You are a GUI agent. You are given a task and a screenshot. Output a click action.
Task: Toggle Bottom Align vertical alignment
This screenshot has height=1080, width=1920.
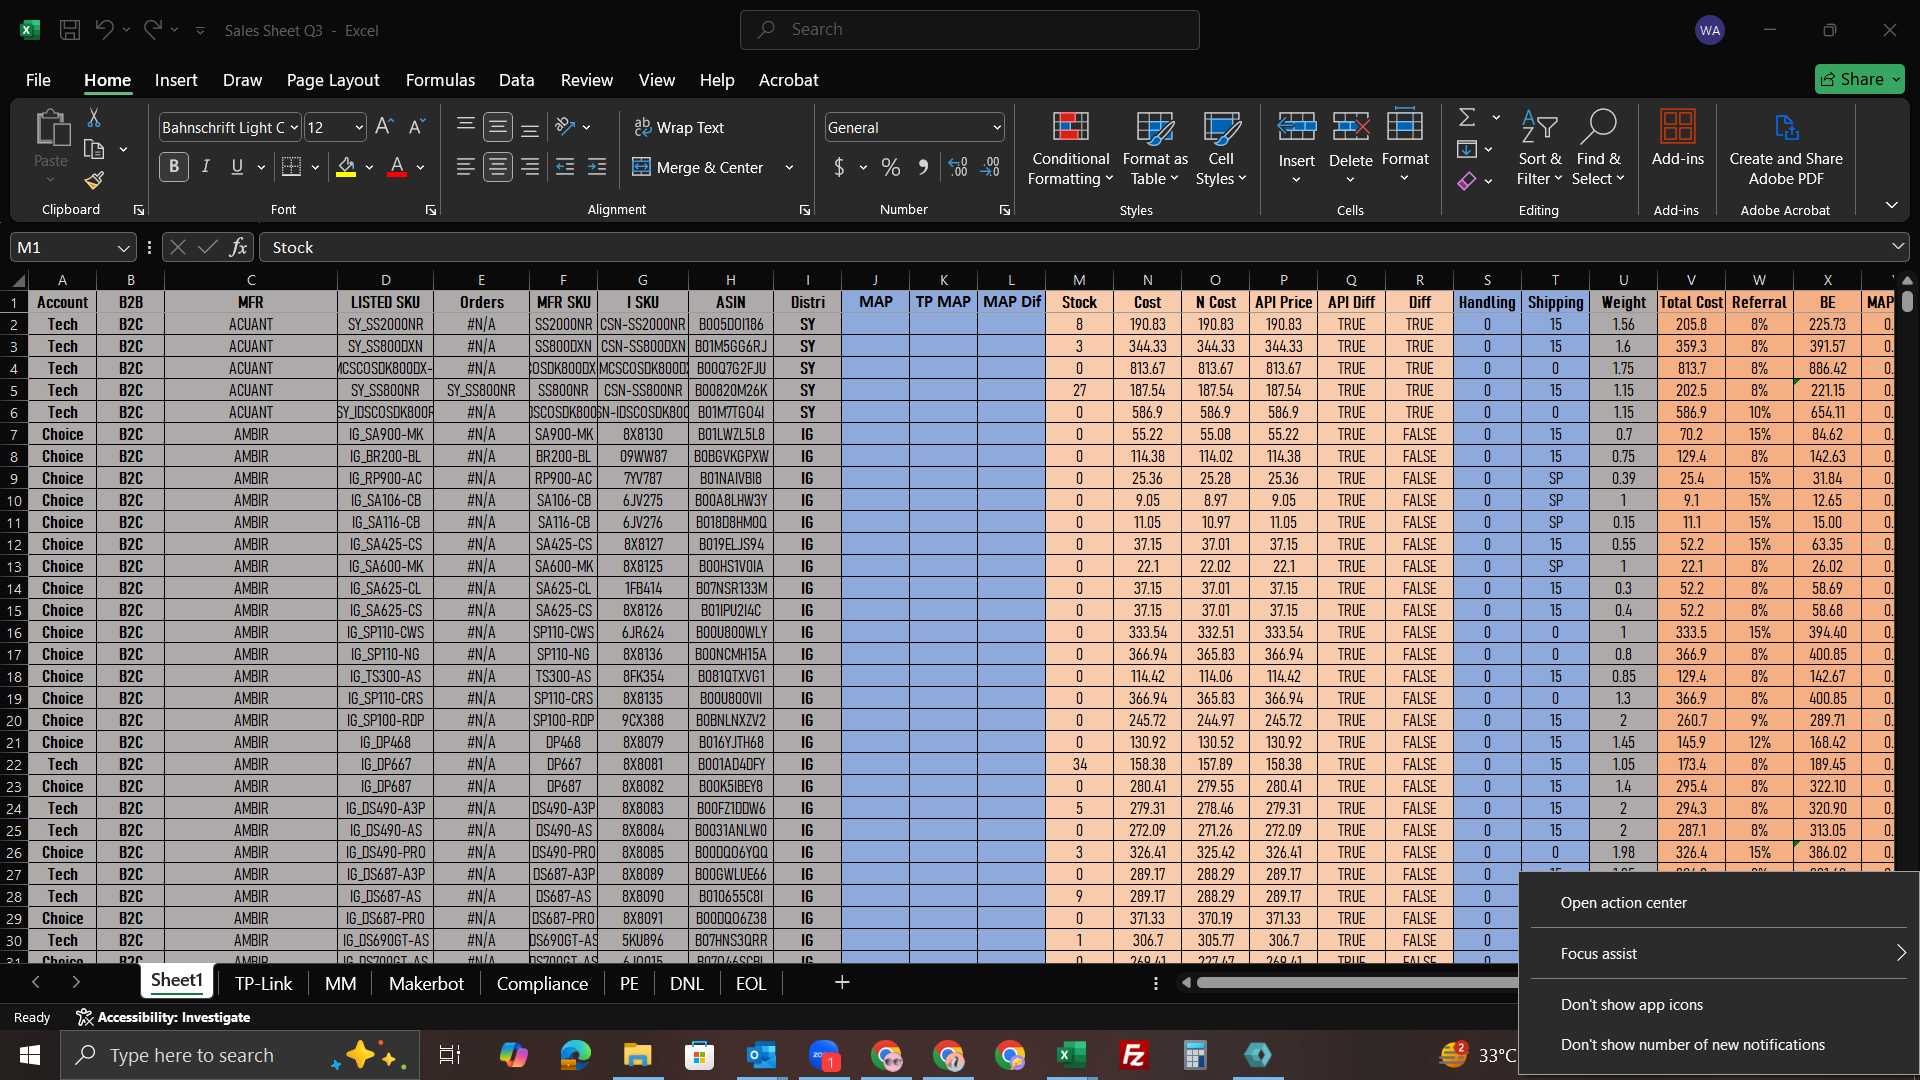(x=530, y=127)
